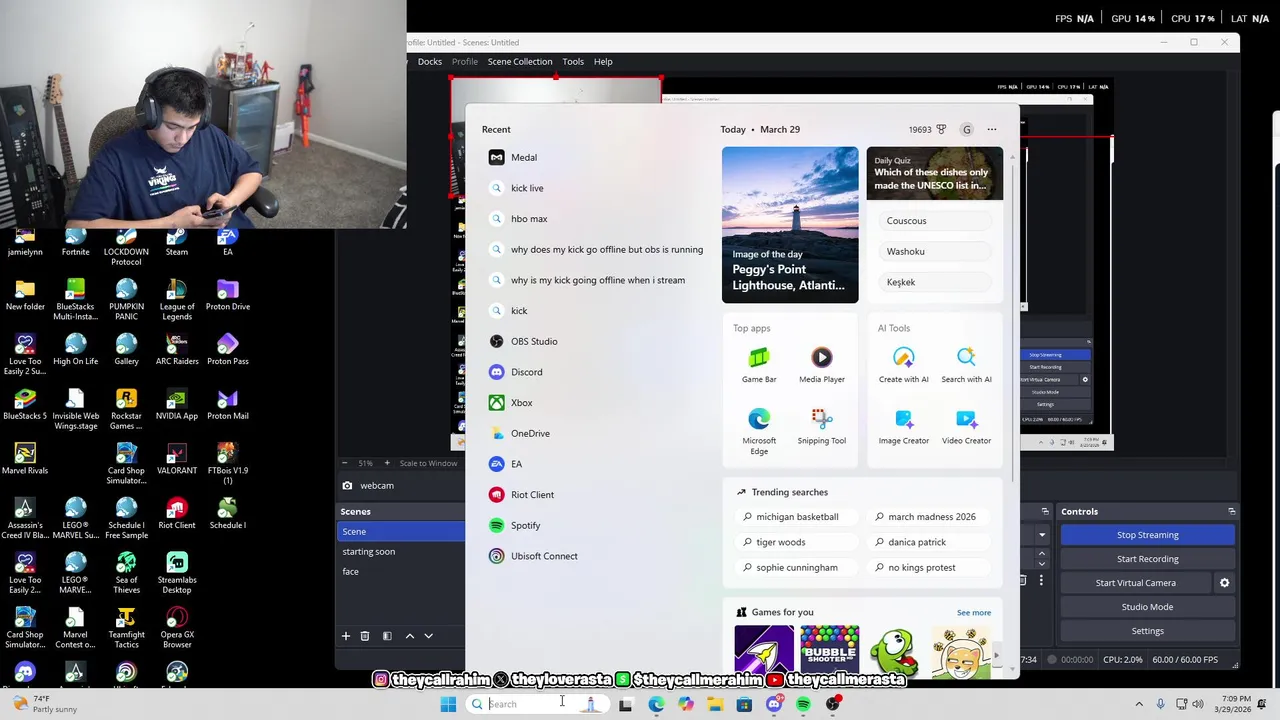Open Image Creator AI tool
Image resolution: width=1280 pixels, height=720 pixels.
click(904, 426)
